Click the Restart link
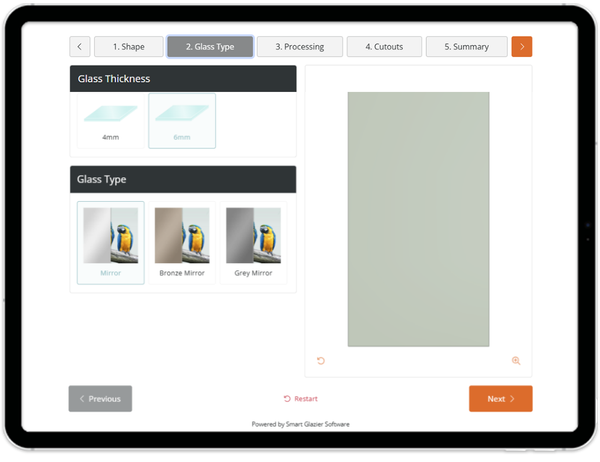The width and height of the screenshot is (600, 462). click(300, 398)
